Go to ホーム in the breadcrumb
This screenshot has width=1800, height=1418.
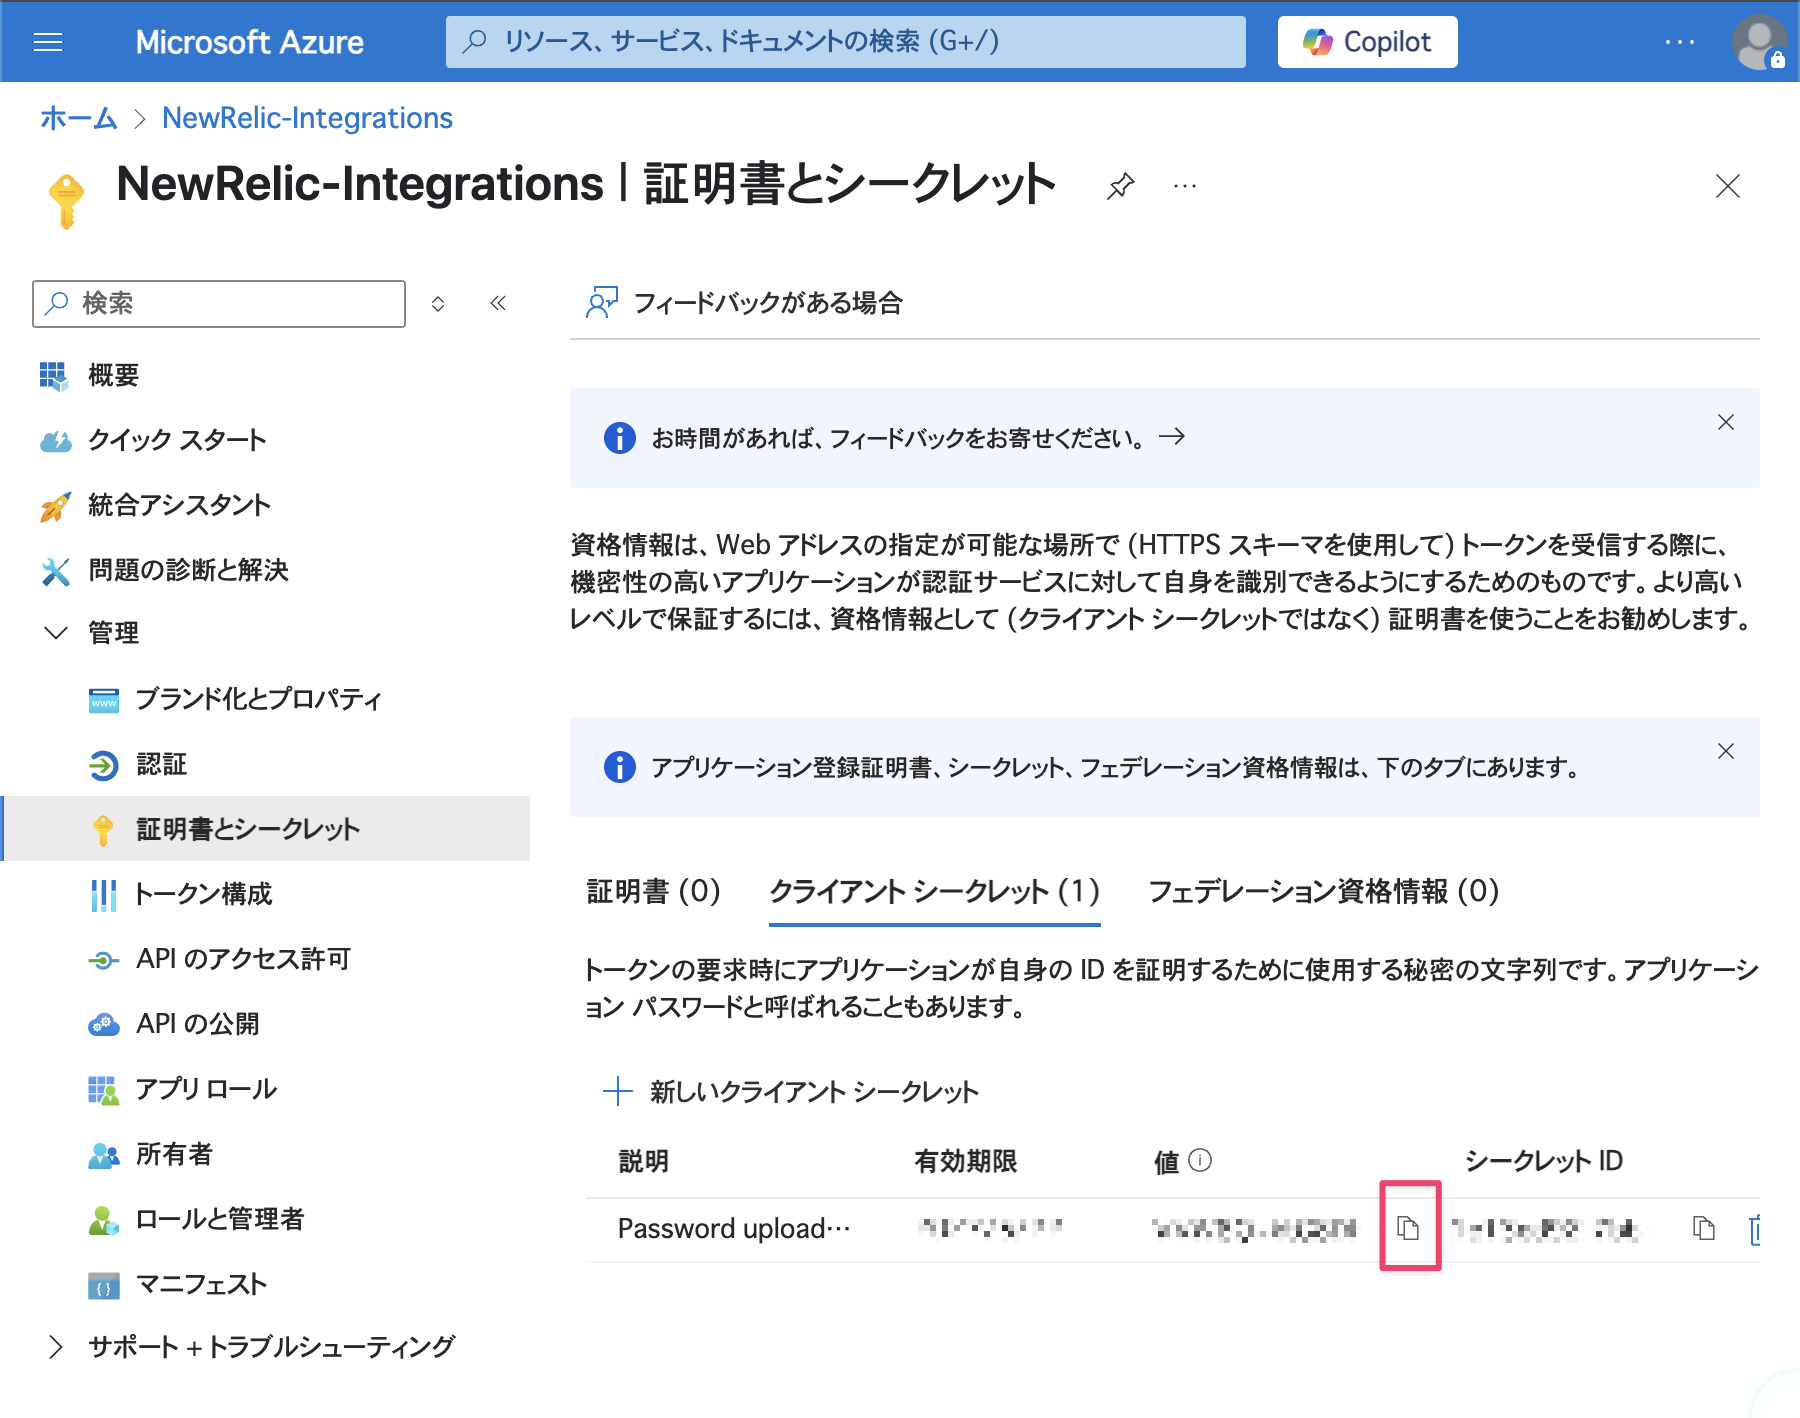pos(79,118)
